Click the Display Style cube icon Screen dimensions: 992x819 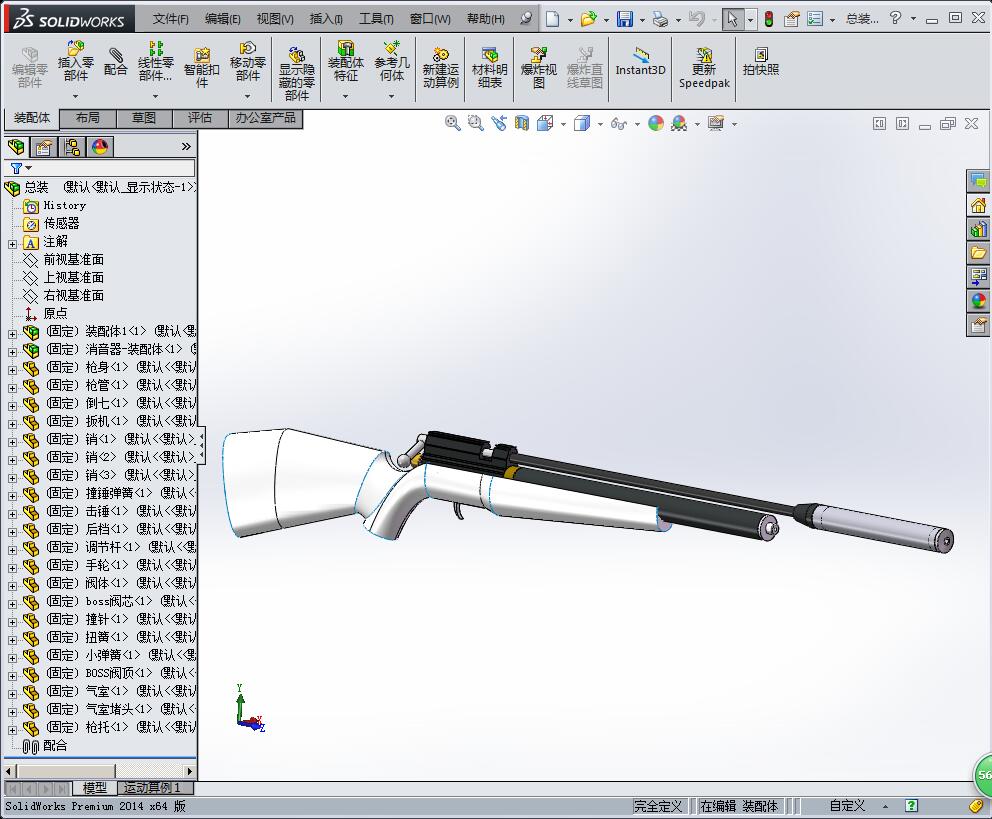pos(581,123)
